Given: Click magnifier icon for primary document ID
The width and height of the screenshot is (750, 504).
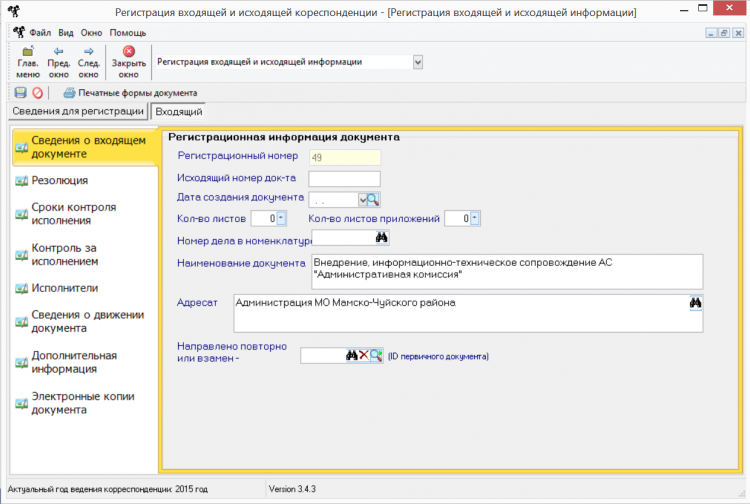Looking at the screenshot, I should [376, 355].
